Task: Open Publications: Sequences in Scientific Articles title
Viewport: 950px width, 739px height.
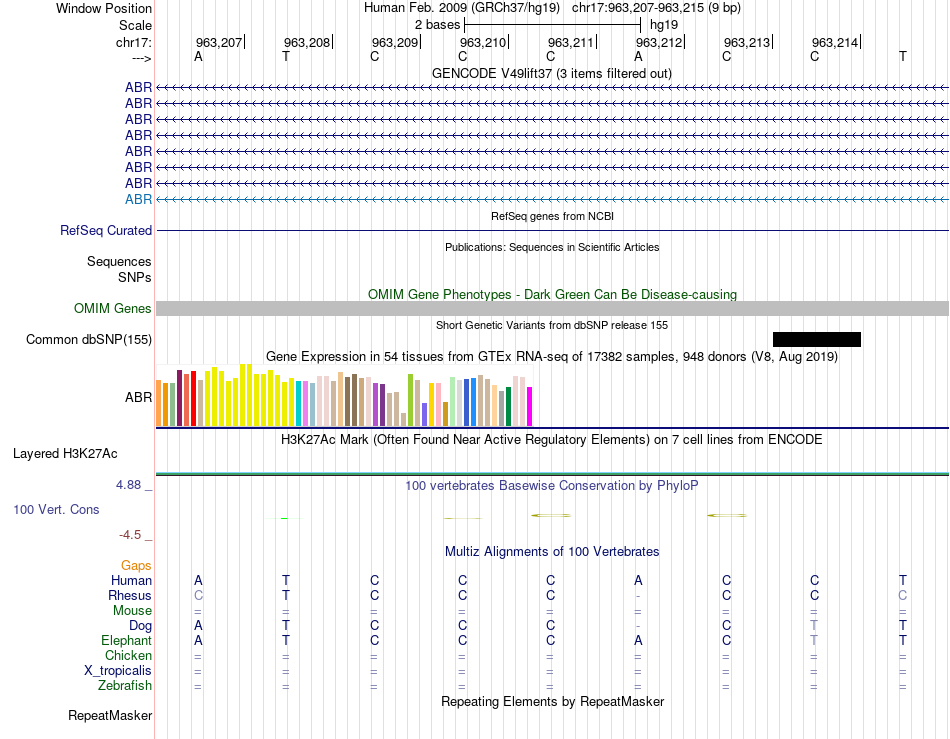Action: point(552,247)
